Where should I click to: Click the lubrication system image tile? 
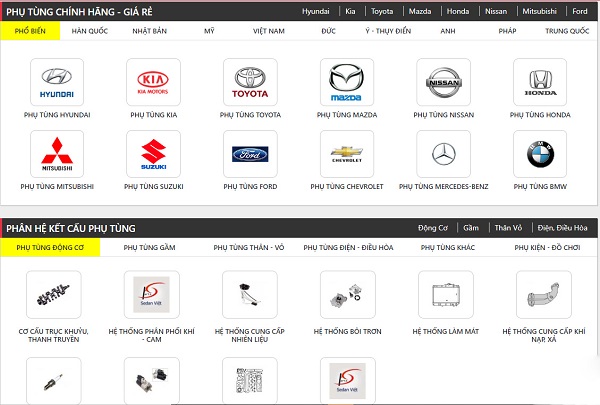pos(347,294)
